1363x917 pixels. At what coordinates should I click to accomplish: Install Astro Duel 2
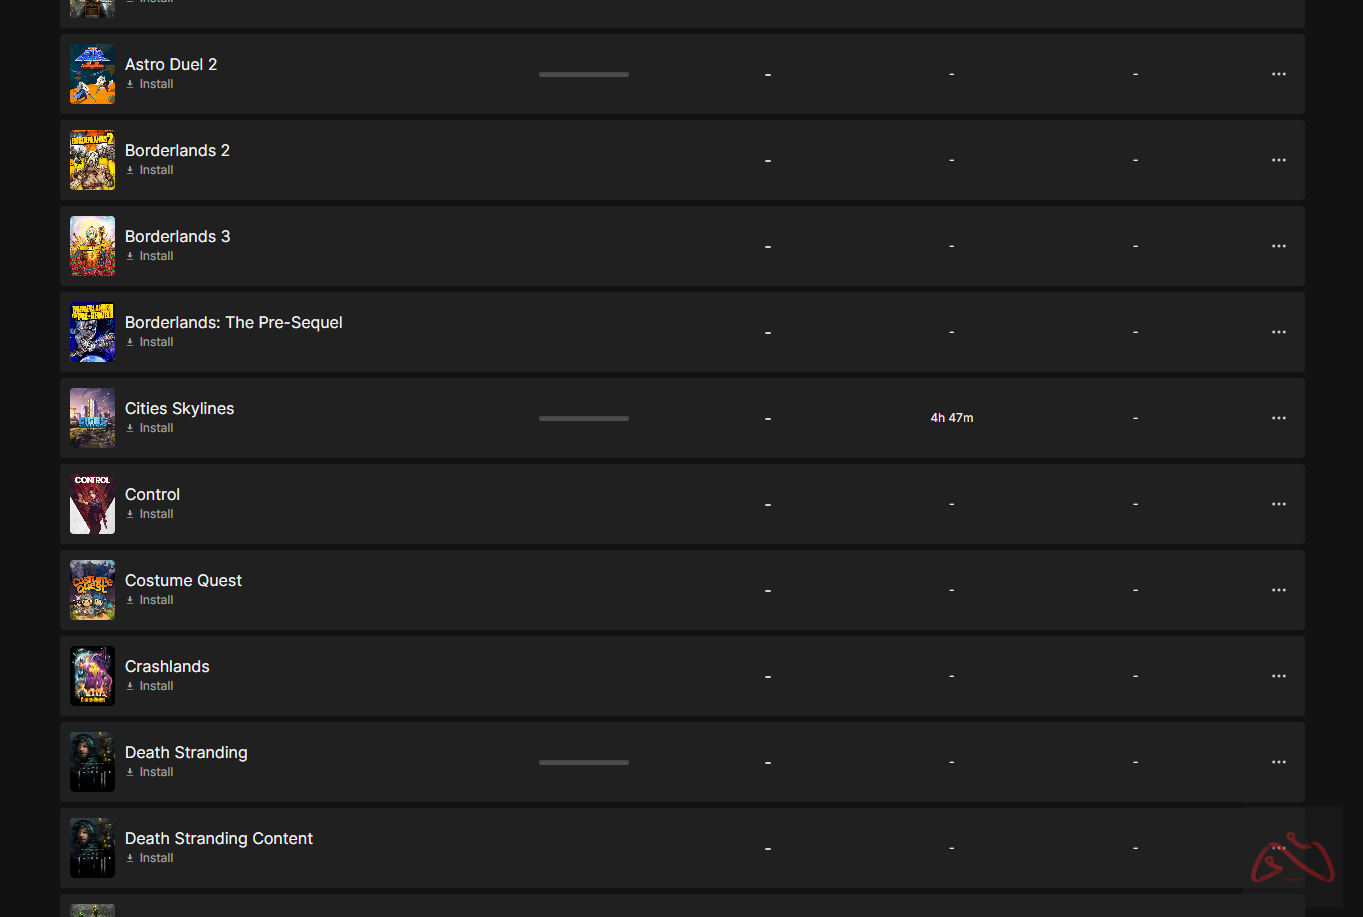(x=156, y=84)
